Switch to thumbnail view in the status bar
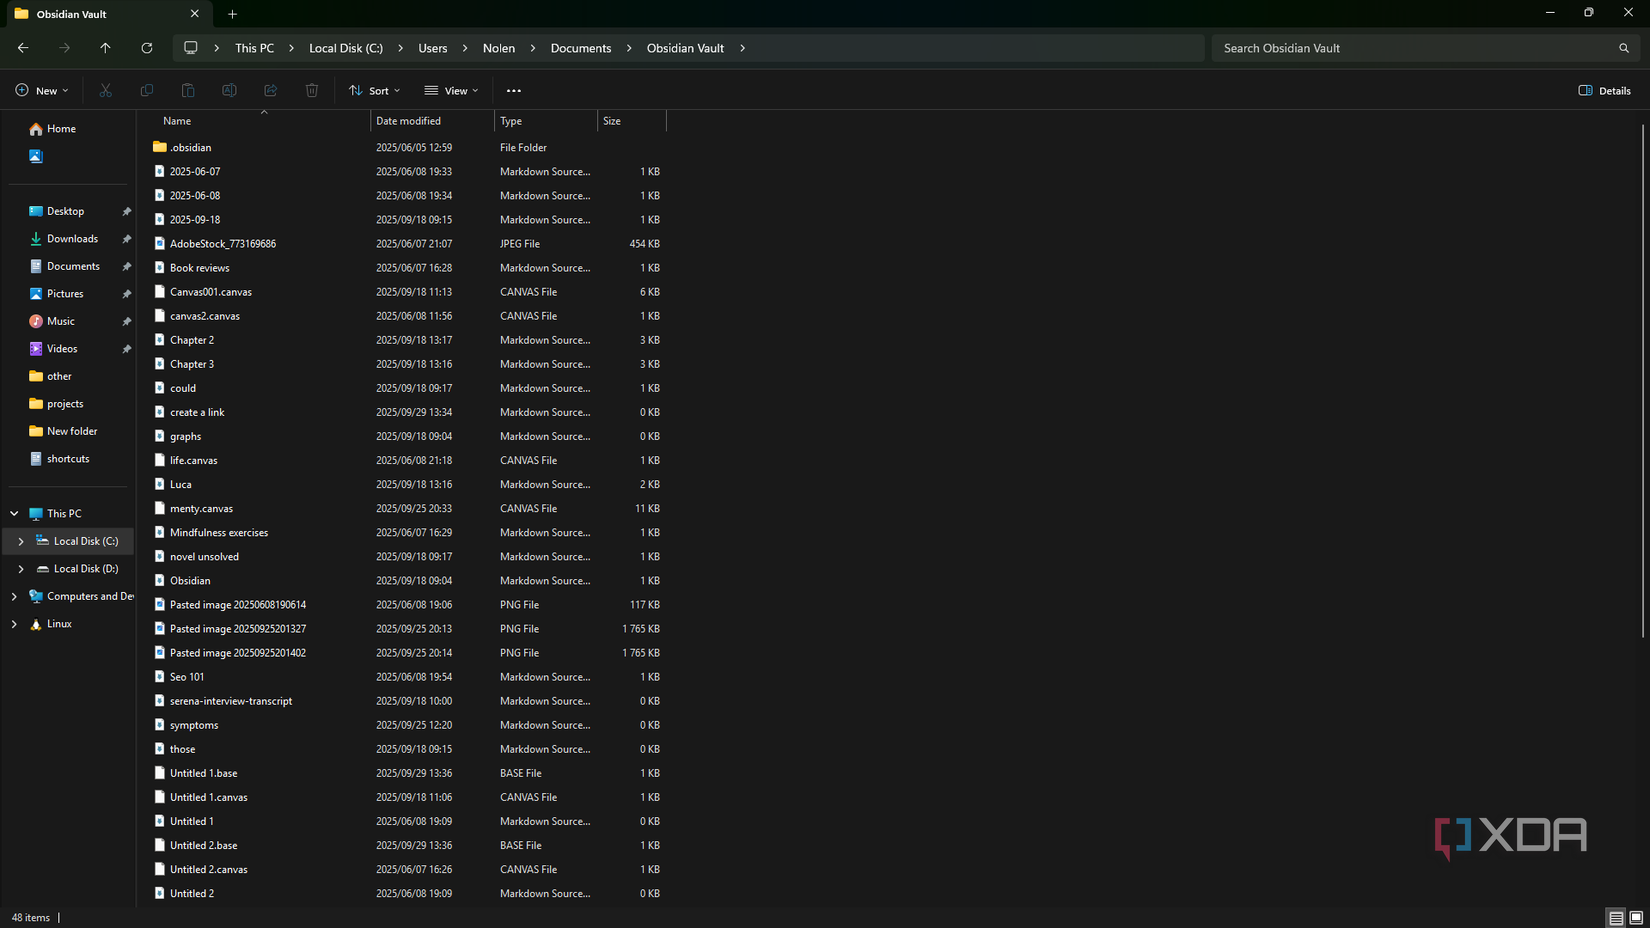This screenshot has width=1650, height=928. tap(1636, 917)
